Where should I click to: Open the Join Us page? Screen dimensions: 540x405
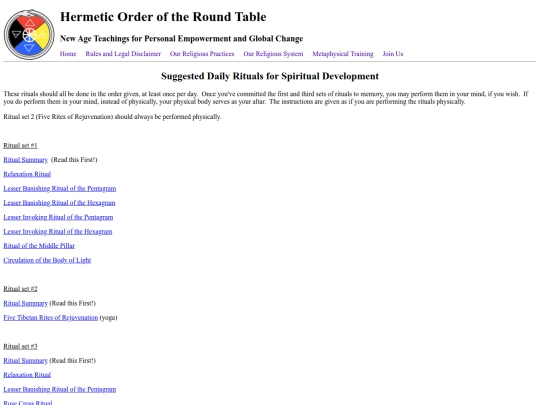[393, 54]
